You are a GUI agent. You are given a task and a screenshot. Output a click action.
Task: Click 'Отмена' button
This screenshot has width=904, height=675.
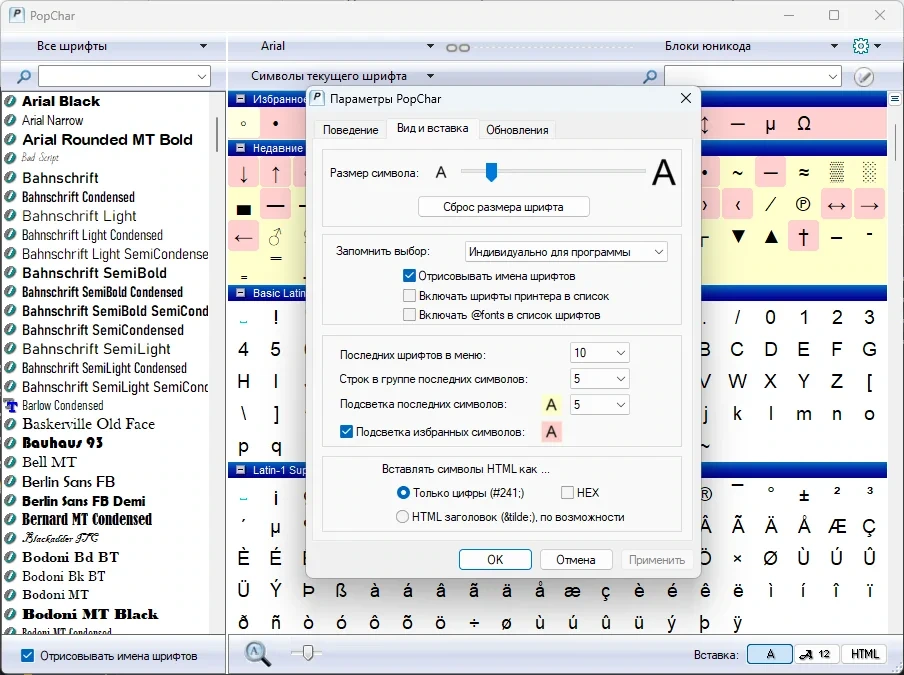coord(576,560)
